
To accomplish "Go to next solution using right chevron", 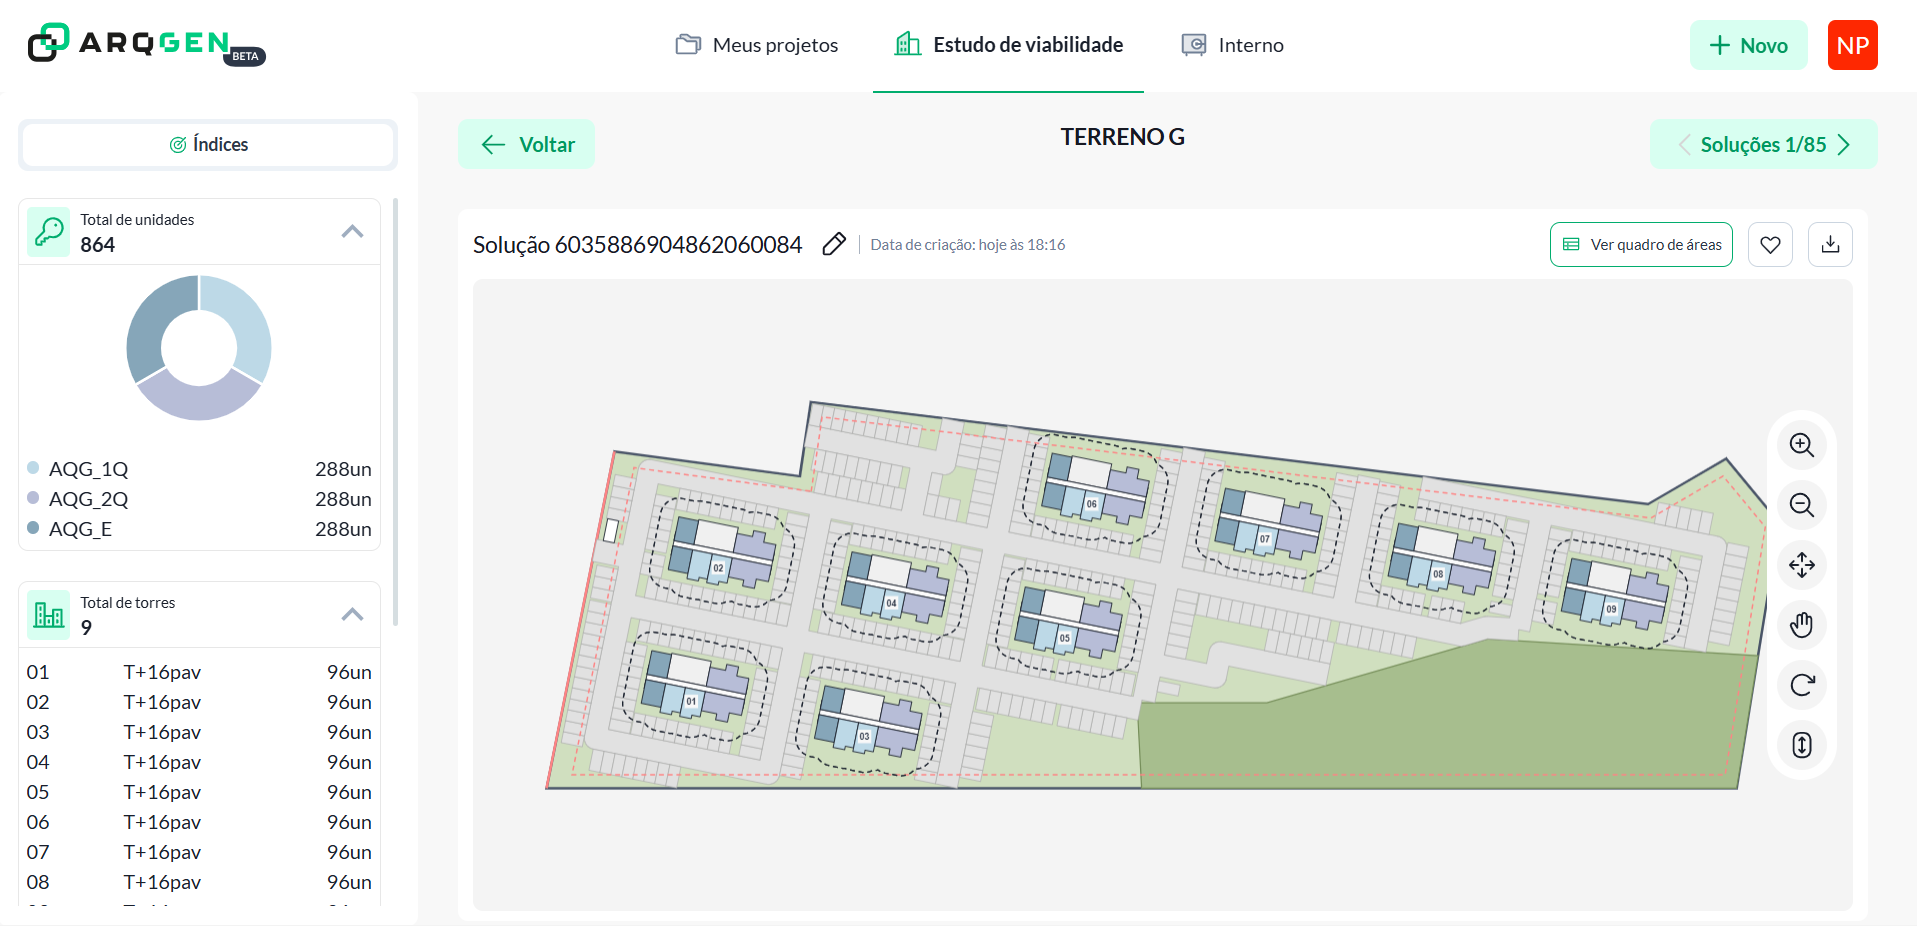I will [1844, 145].
